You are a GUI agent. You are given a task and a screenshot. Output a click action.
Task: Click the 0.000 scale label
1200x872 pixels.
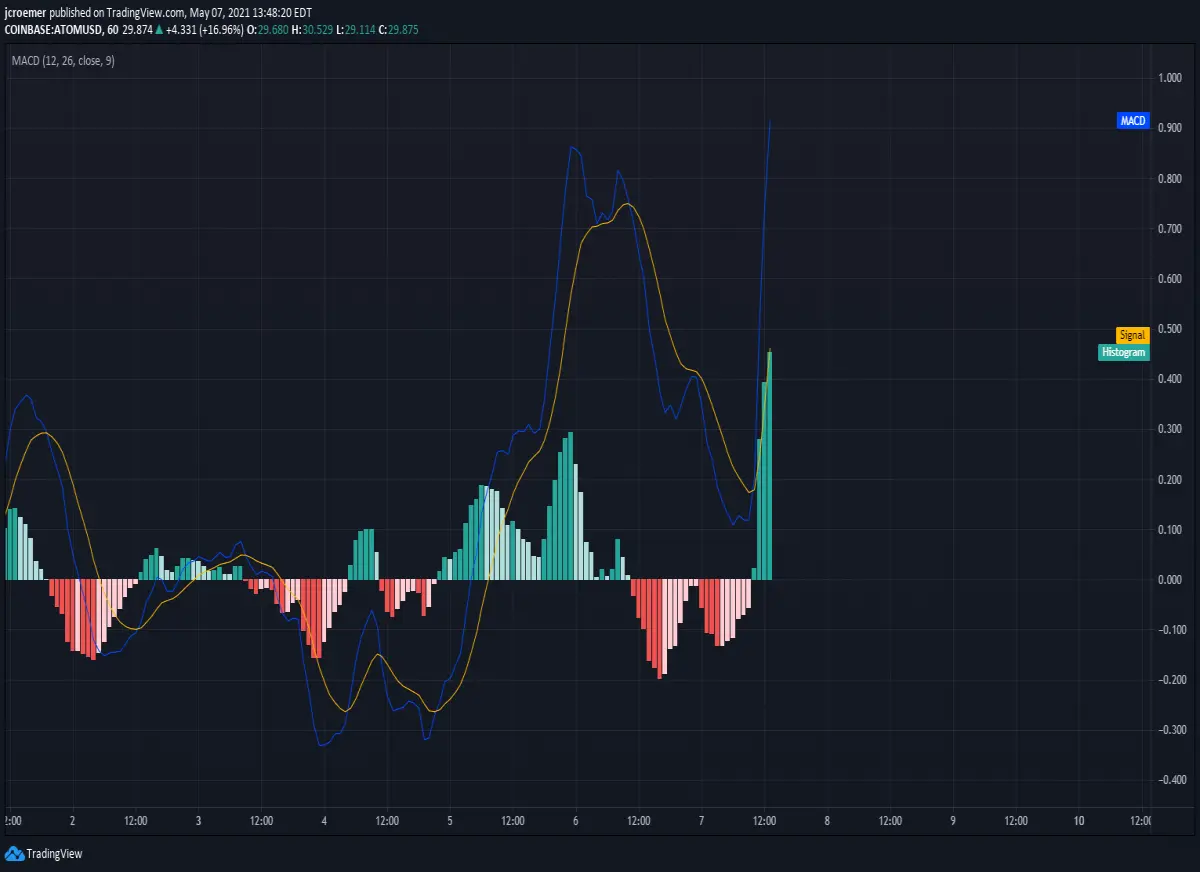(x=1168, y=579)
